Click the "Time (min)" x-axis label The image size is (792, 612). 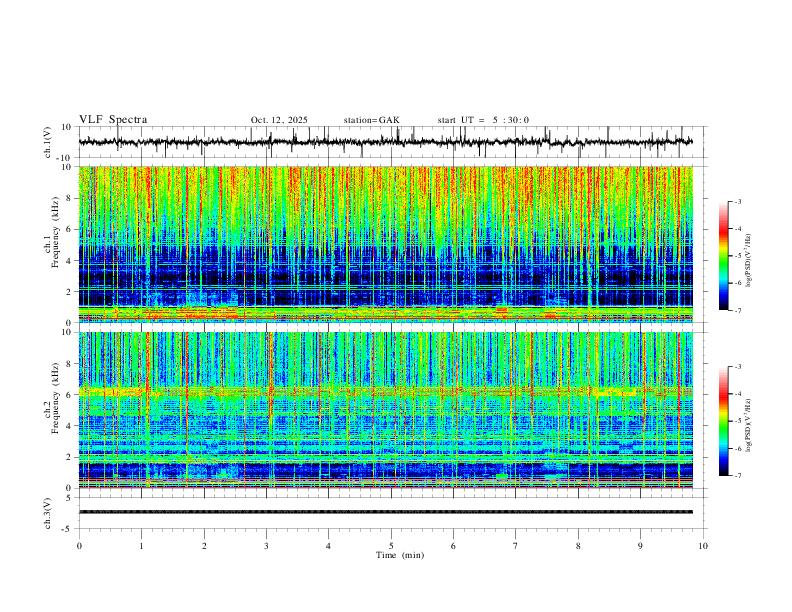tap(400, 555)
